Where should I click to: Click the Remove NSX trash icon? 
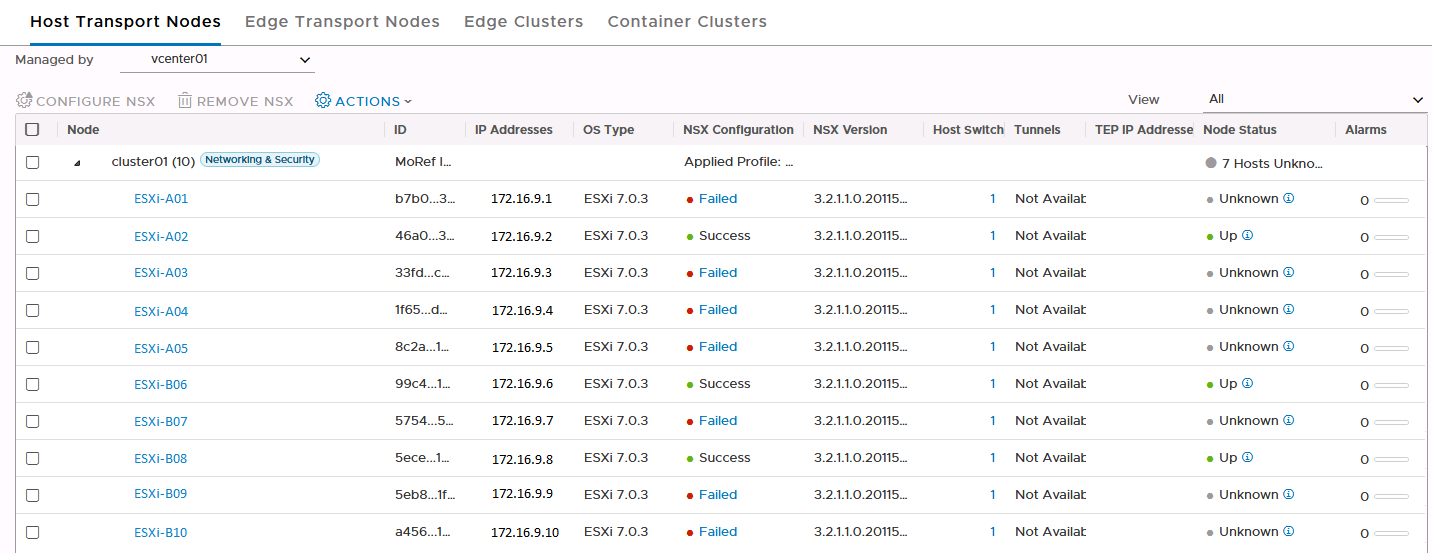[185, 101]
